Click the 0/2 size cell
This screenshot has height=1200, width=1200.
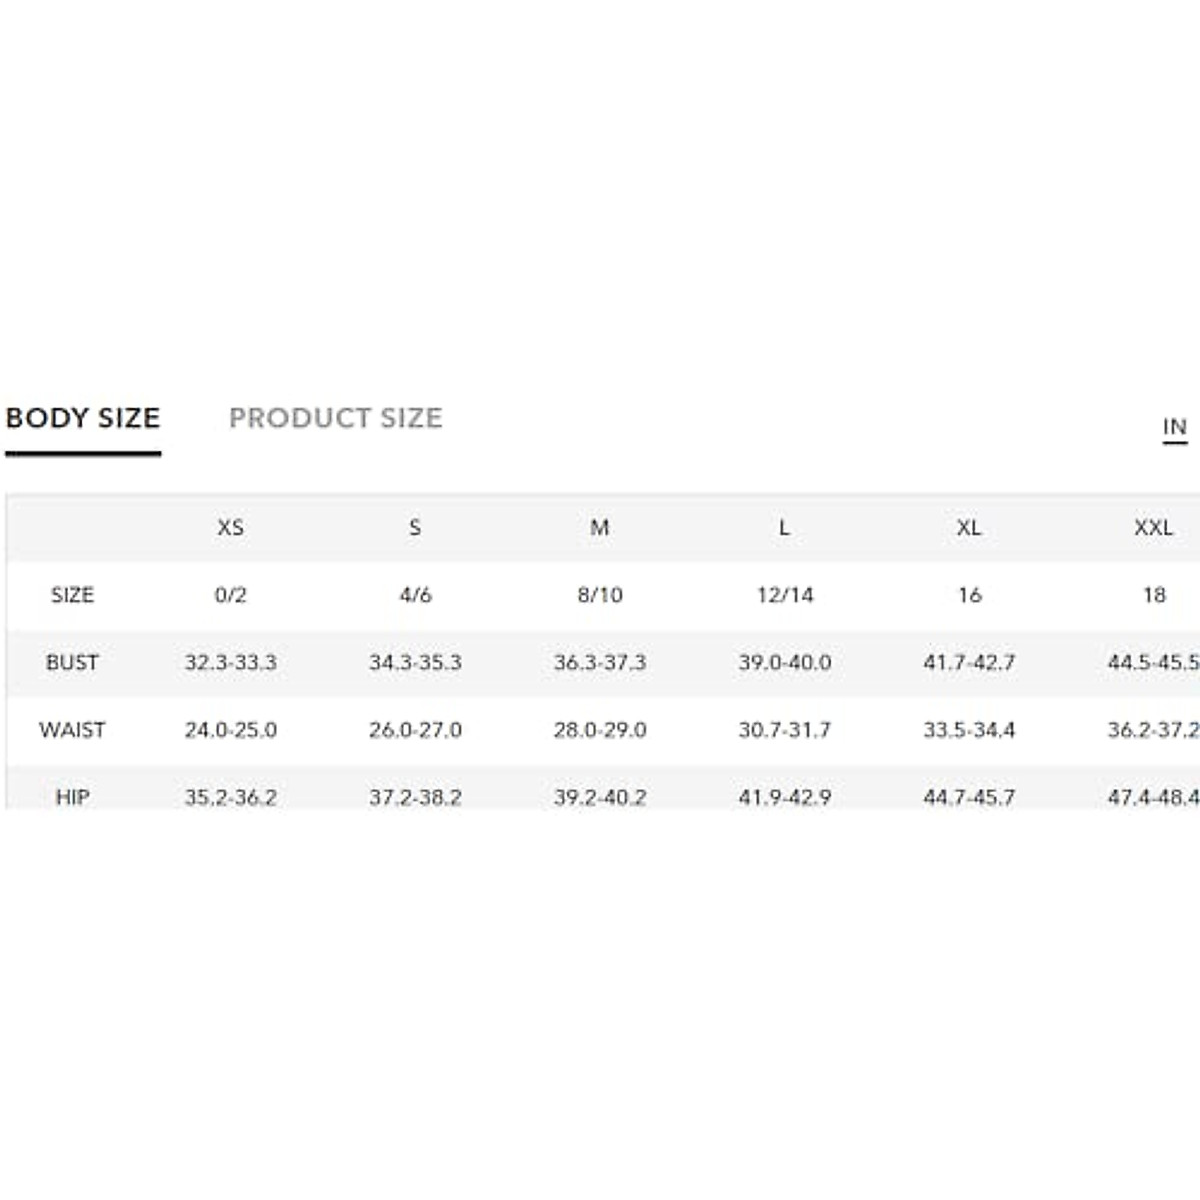pyautogui.click(x=230, y=595)
